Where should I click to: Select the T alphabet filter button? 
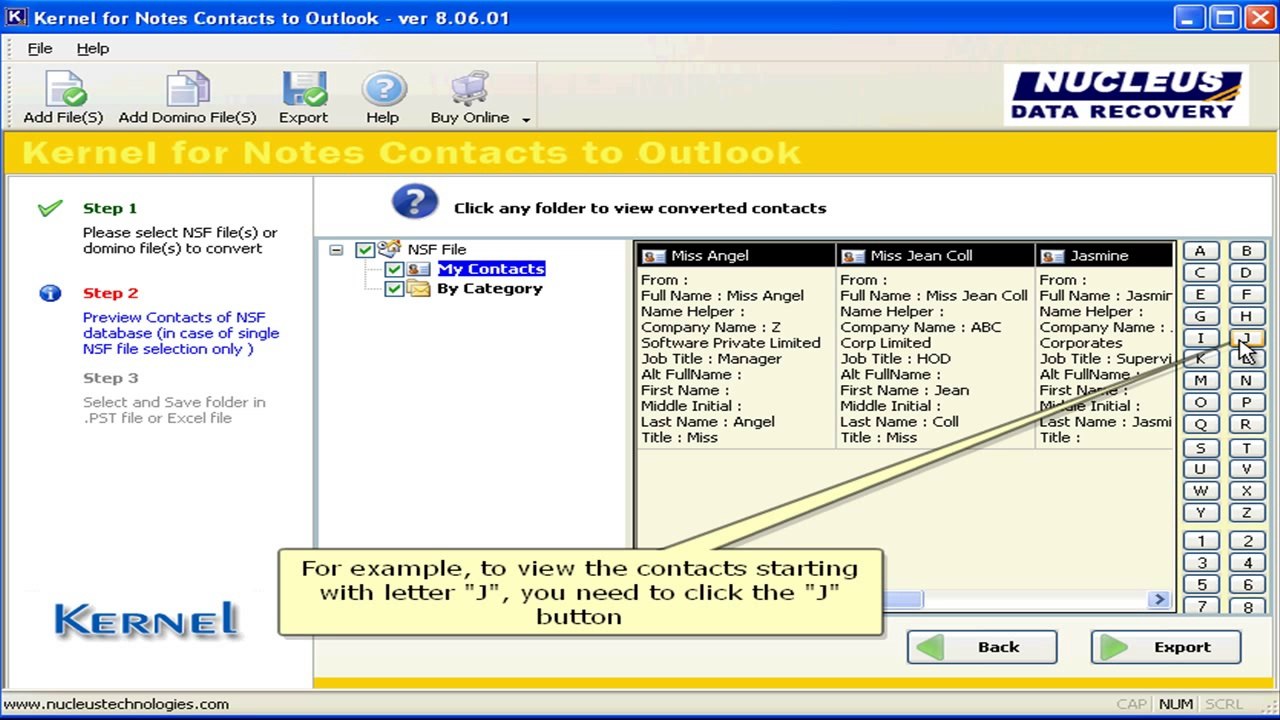[1246, 448]
